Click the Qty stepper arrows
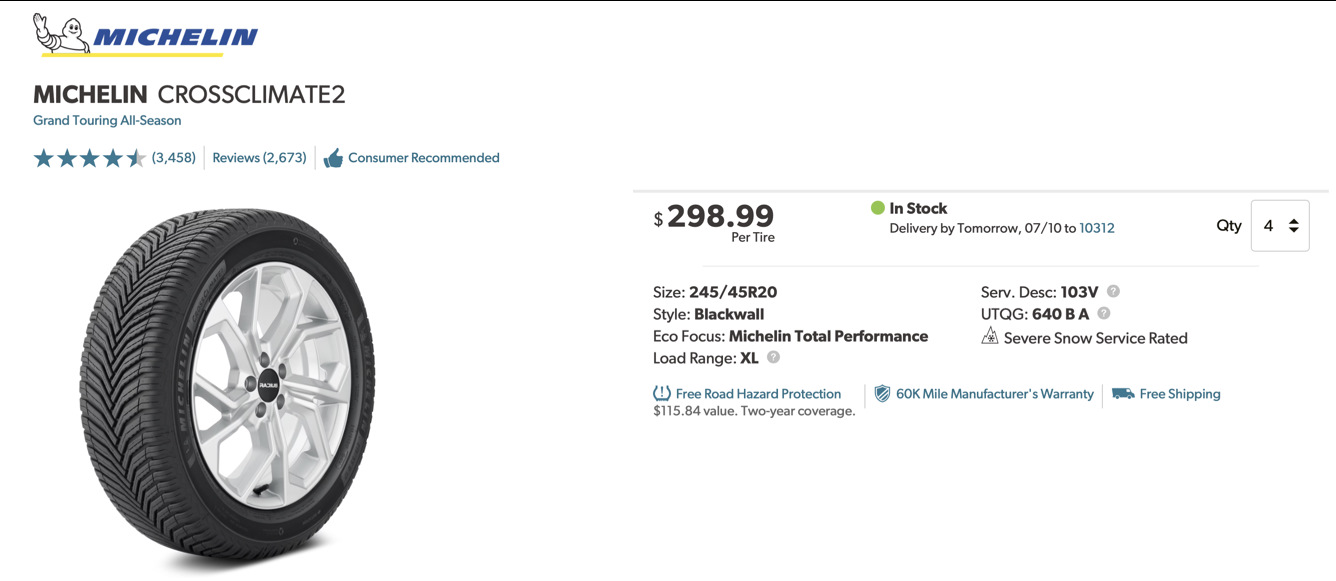 [1293, 226]
